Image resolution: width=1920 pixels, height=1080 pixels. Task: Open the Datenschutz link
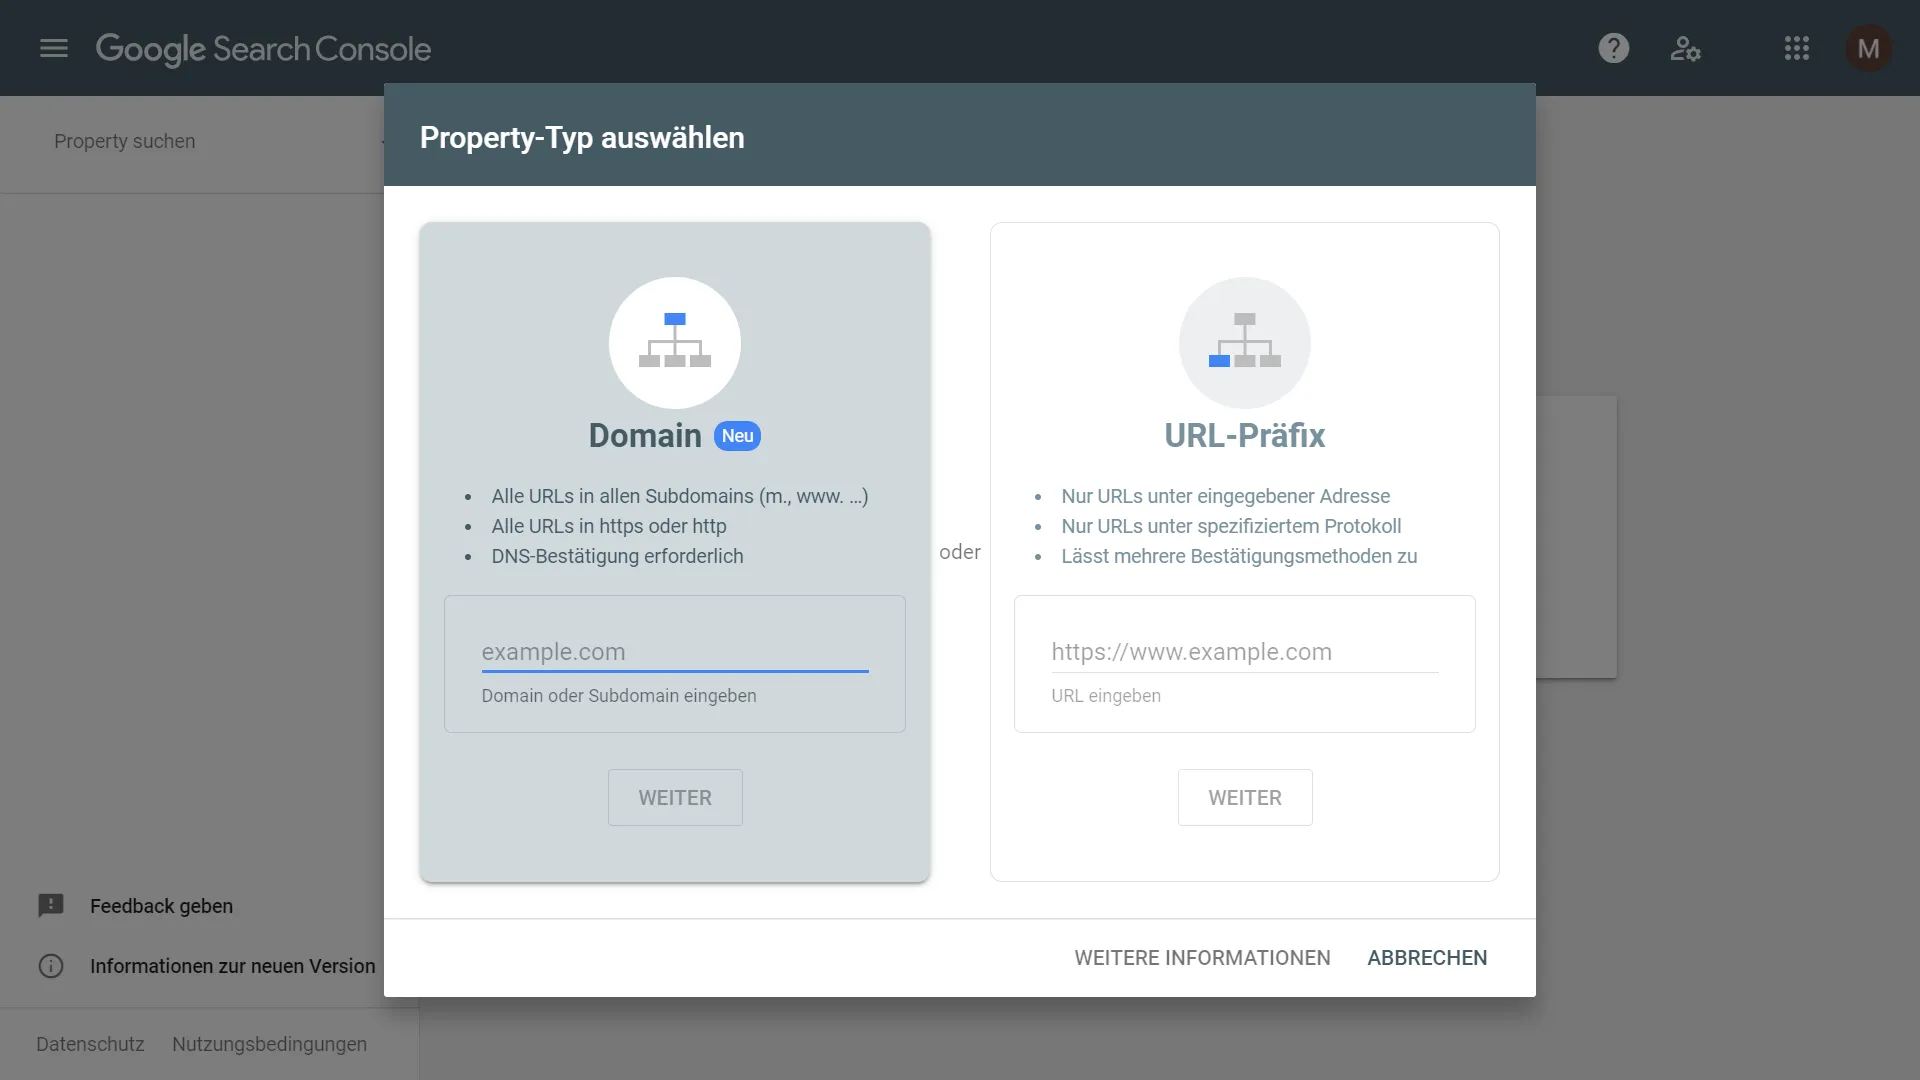tap(90, 1044)
